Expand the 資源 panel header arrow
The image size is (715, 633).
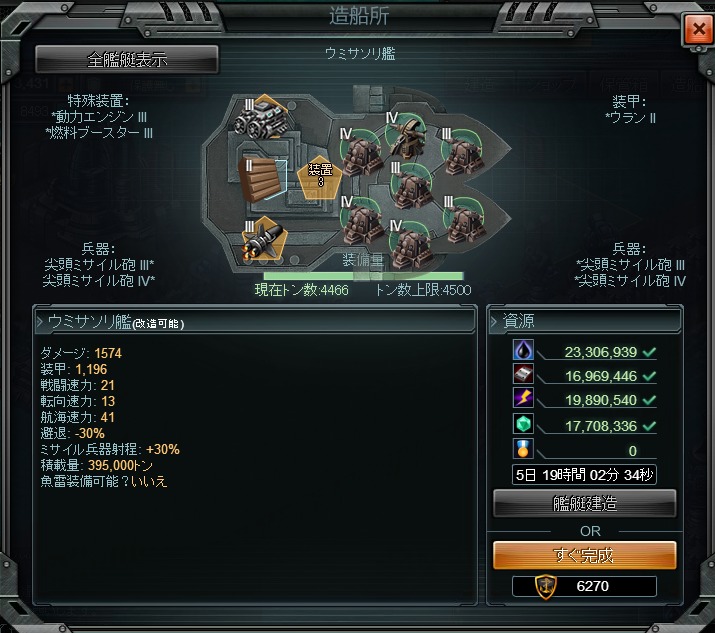(494, 322)
